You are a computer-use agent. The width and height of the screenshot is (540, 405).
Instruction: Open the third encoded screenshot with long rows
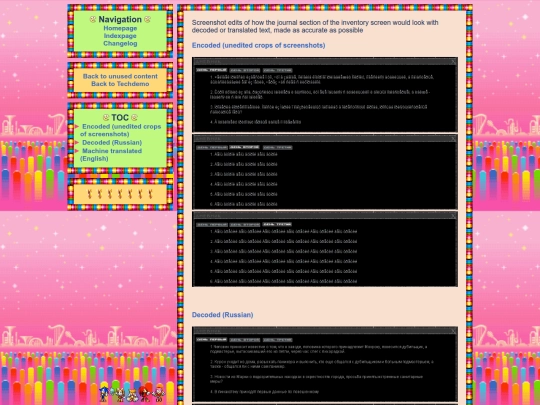(325, 249)
